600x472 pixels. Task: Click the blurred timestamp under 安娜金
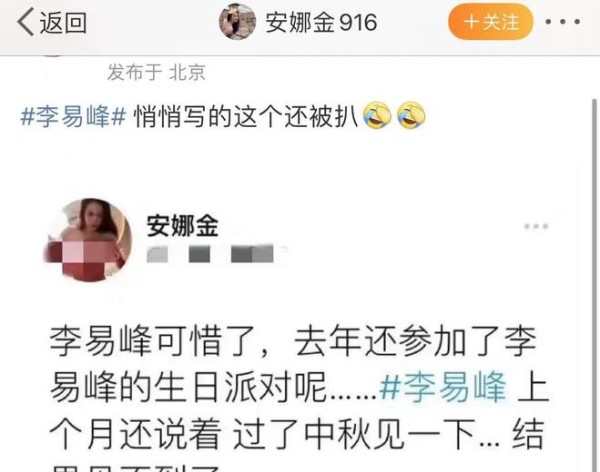(216, 254)
